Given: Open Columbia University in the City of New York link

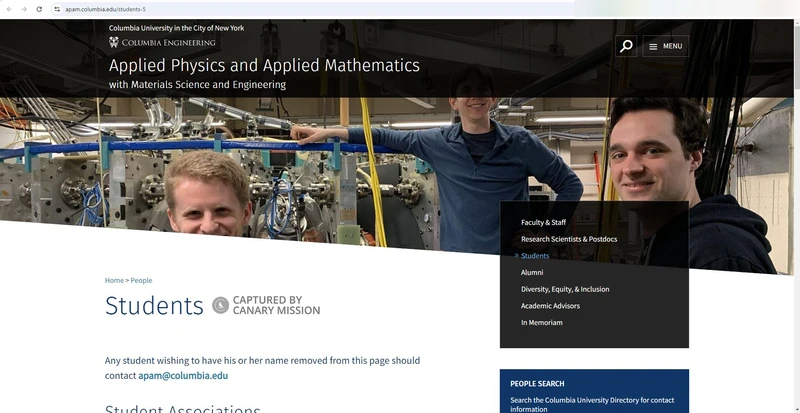Looking at the screenshot, I should (x=176, y=28).
